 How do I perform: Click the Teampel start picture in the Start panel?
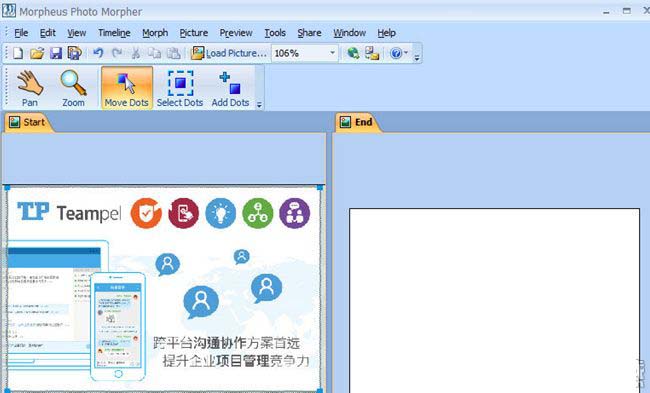point(163,289)
